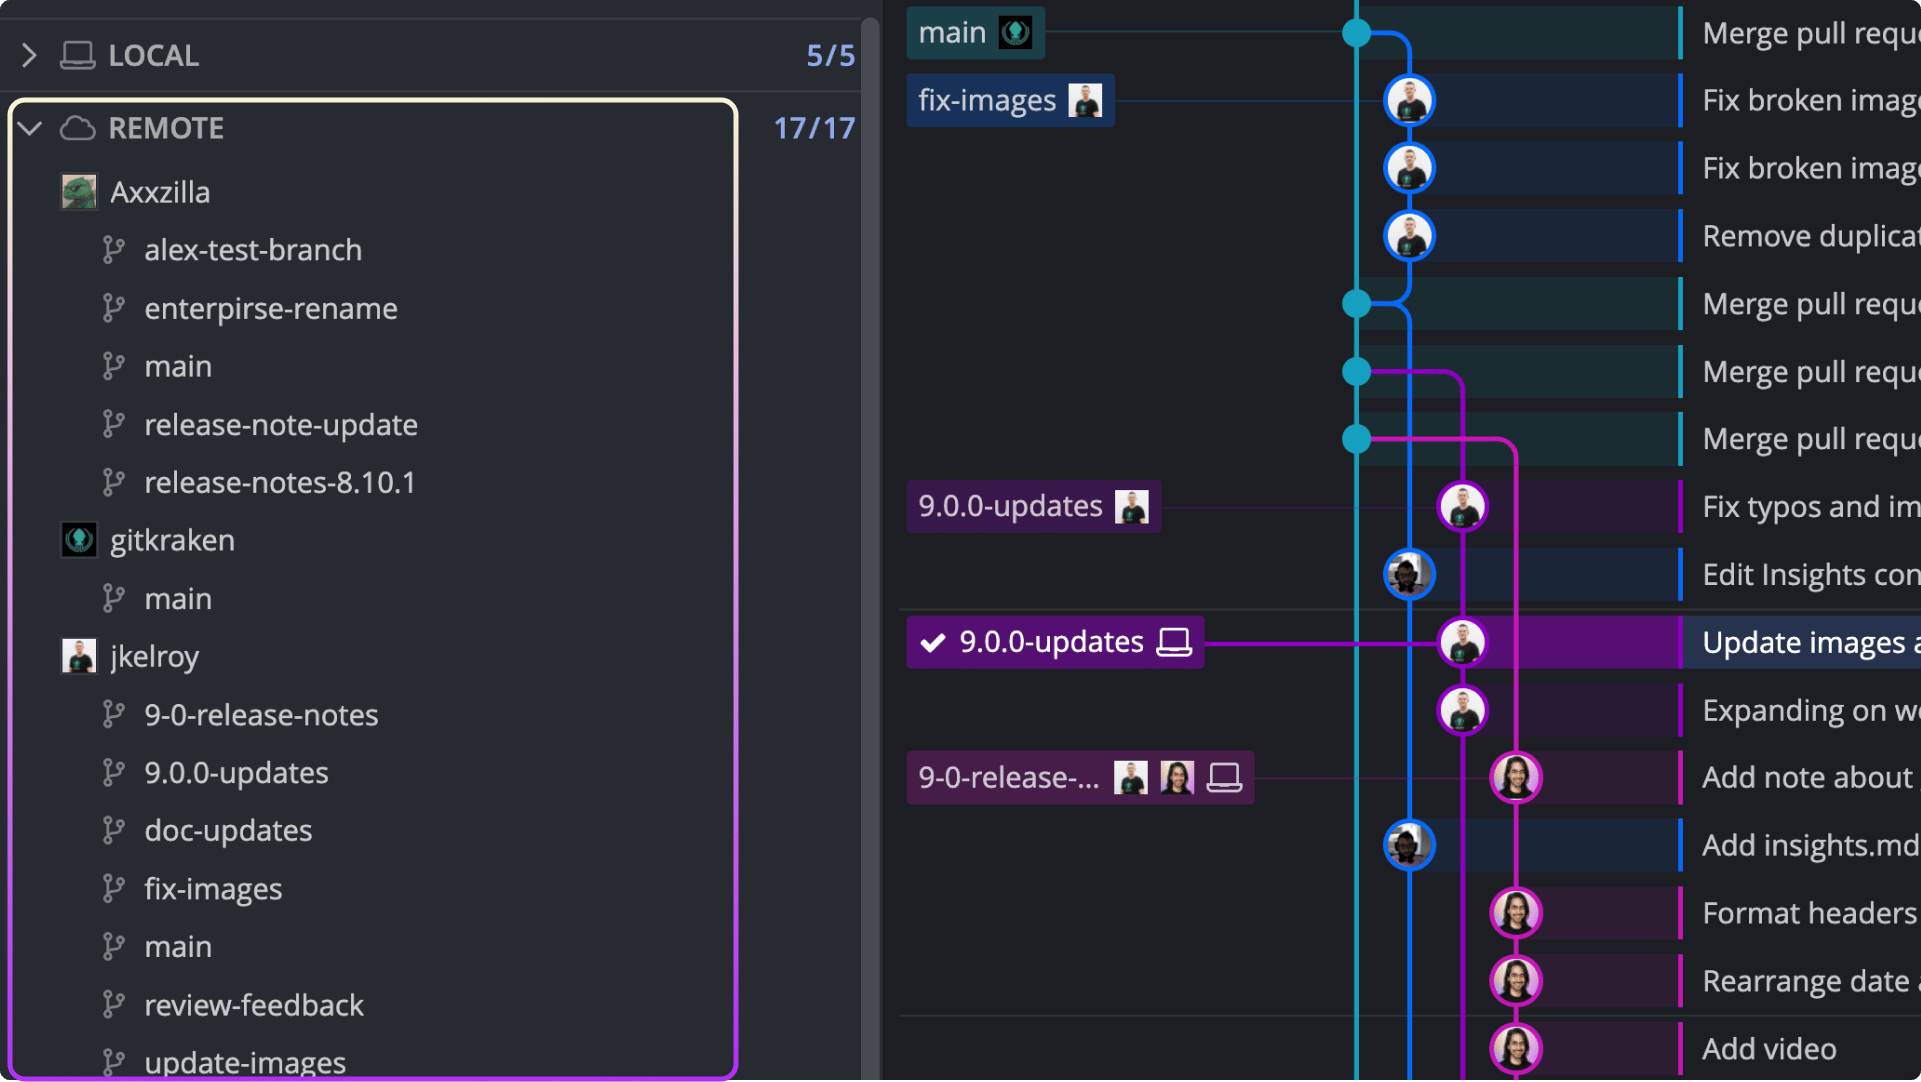1921x1082 pixels.
Task: Open the enterpirse-rename remote branch
Action: pos(271,308)
